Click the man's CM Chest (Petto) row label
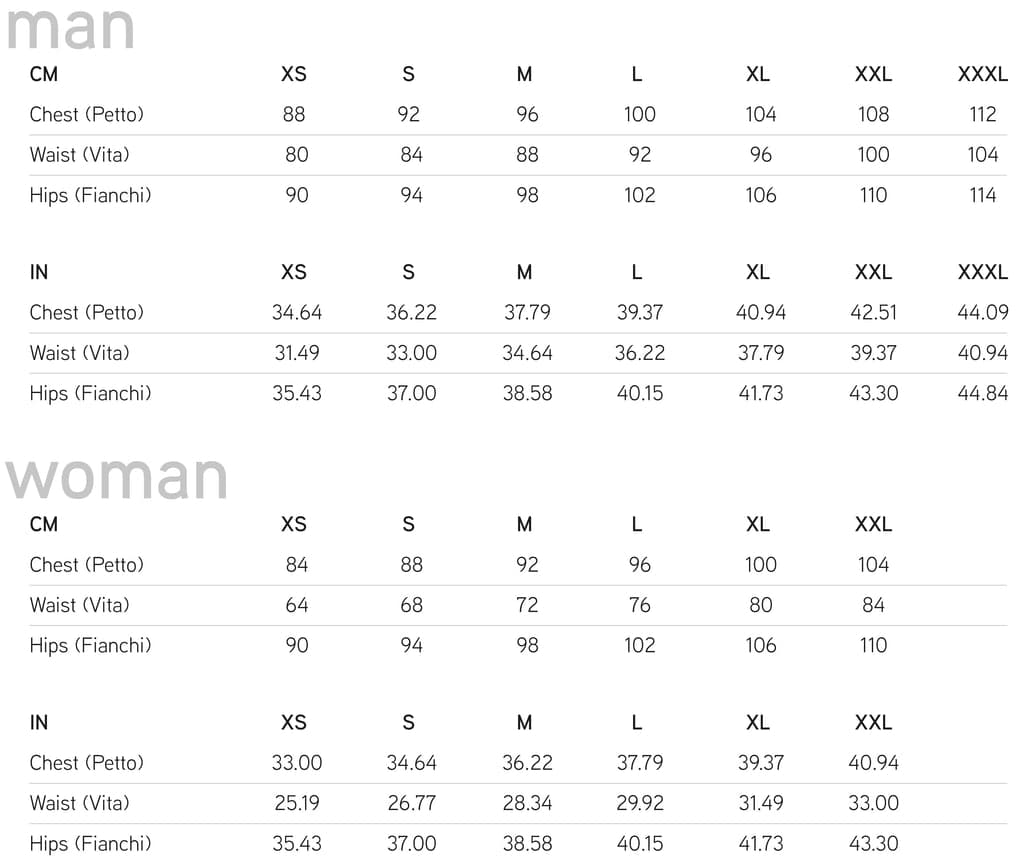 [86, 114]
